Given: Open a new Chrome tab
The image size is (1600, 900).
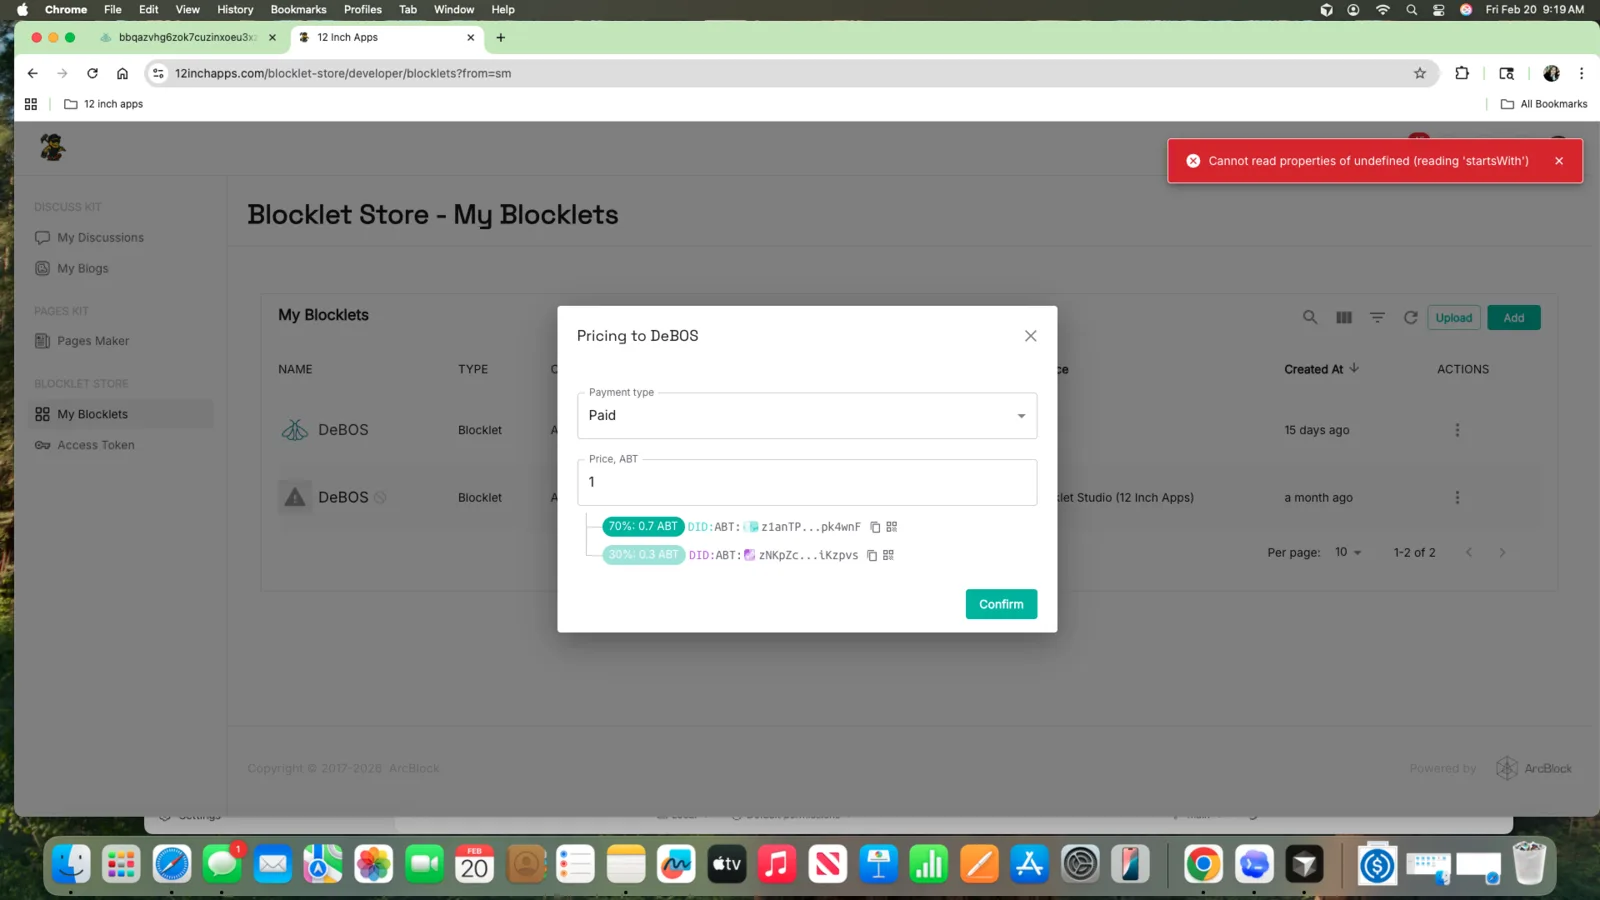Looking at the screenshot, I should coord(500,38).
